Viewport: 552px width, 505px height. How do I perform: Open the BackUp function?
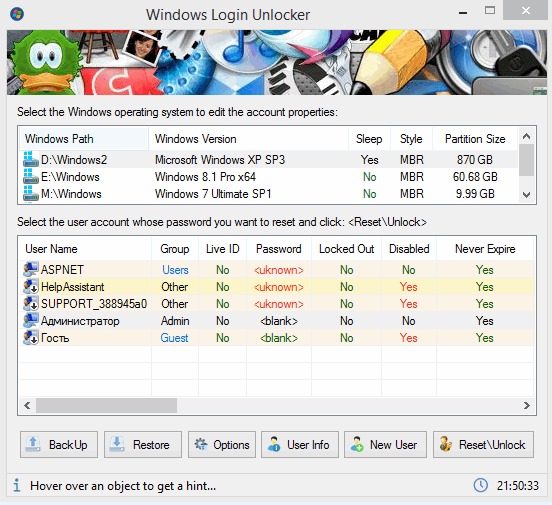click(59, 444)
